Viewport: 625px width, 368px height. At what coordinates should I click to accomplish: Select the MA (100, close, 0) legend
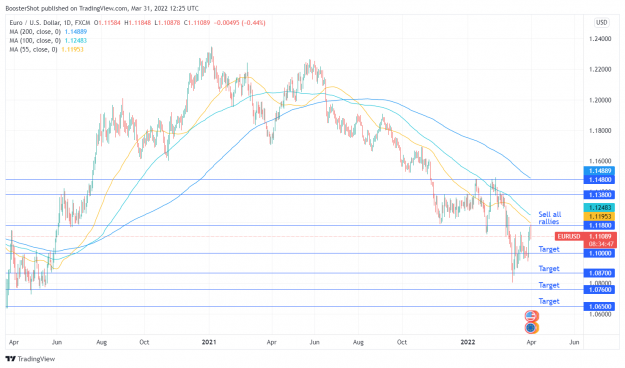point(35,41)
